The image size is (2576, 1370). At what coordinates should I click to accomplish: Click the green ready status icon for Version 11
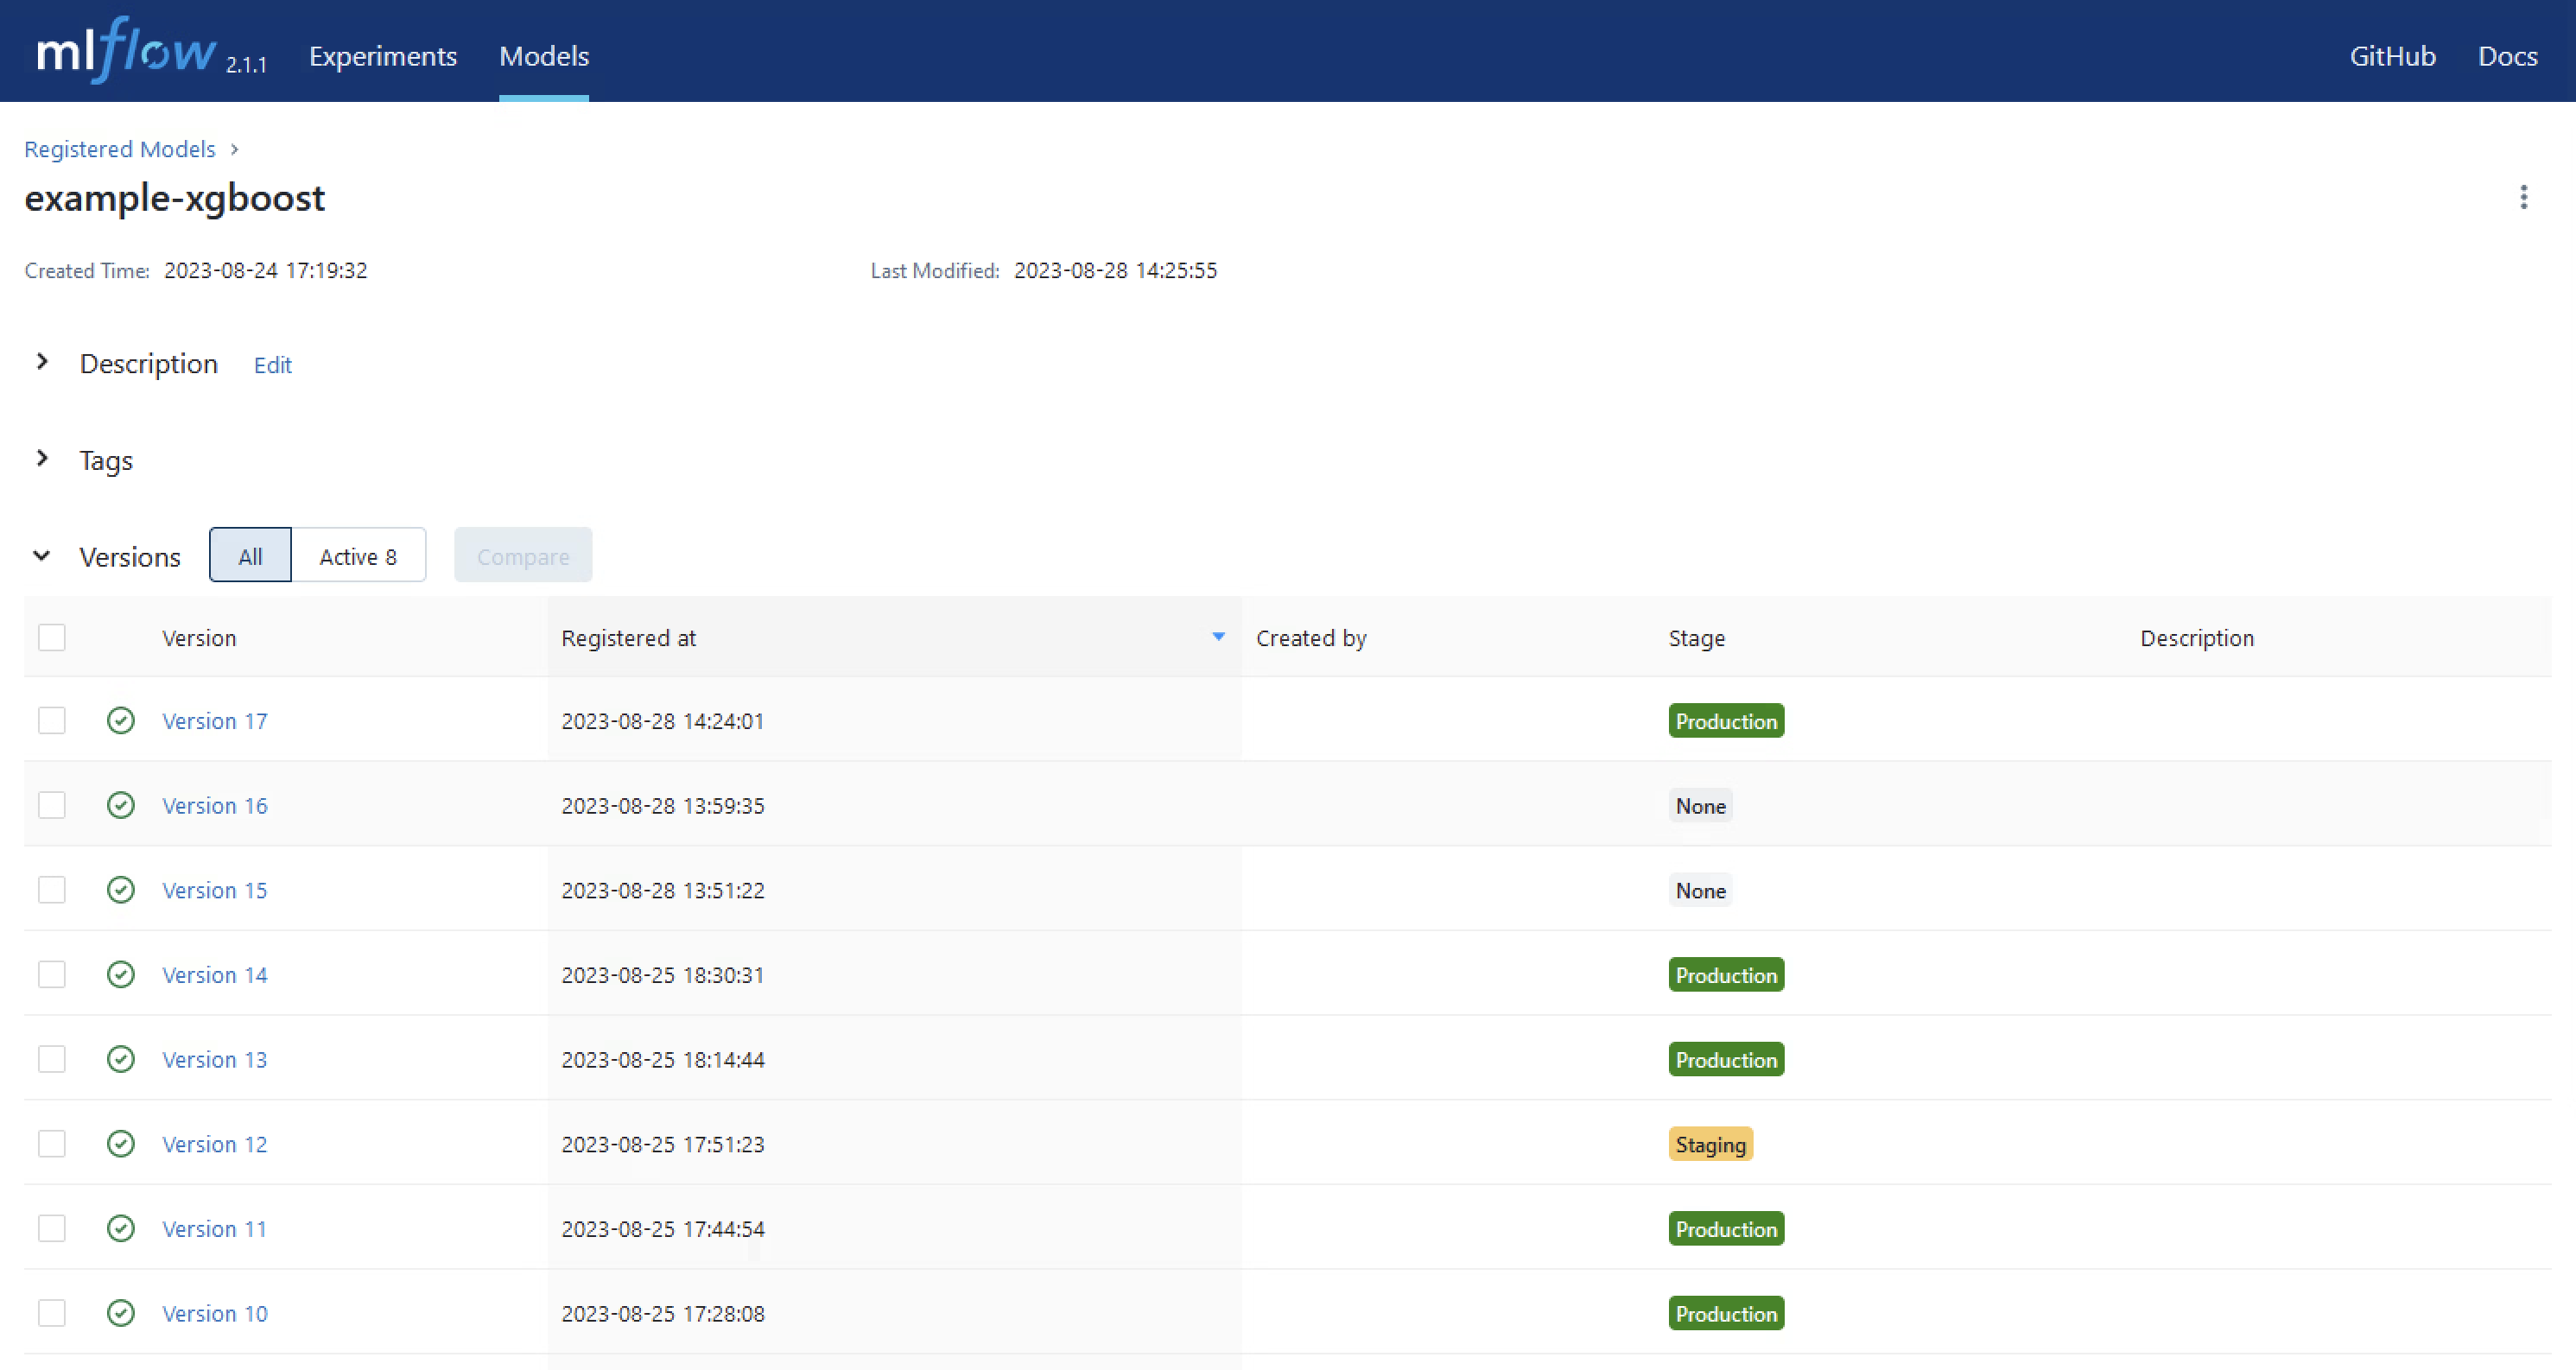pos(121,1228)
